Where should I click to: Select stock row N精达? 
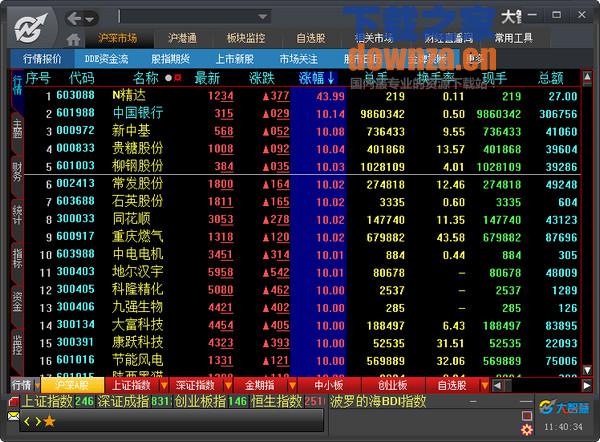[302, 96]
